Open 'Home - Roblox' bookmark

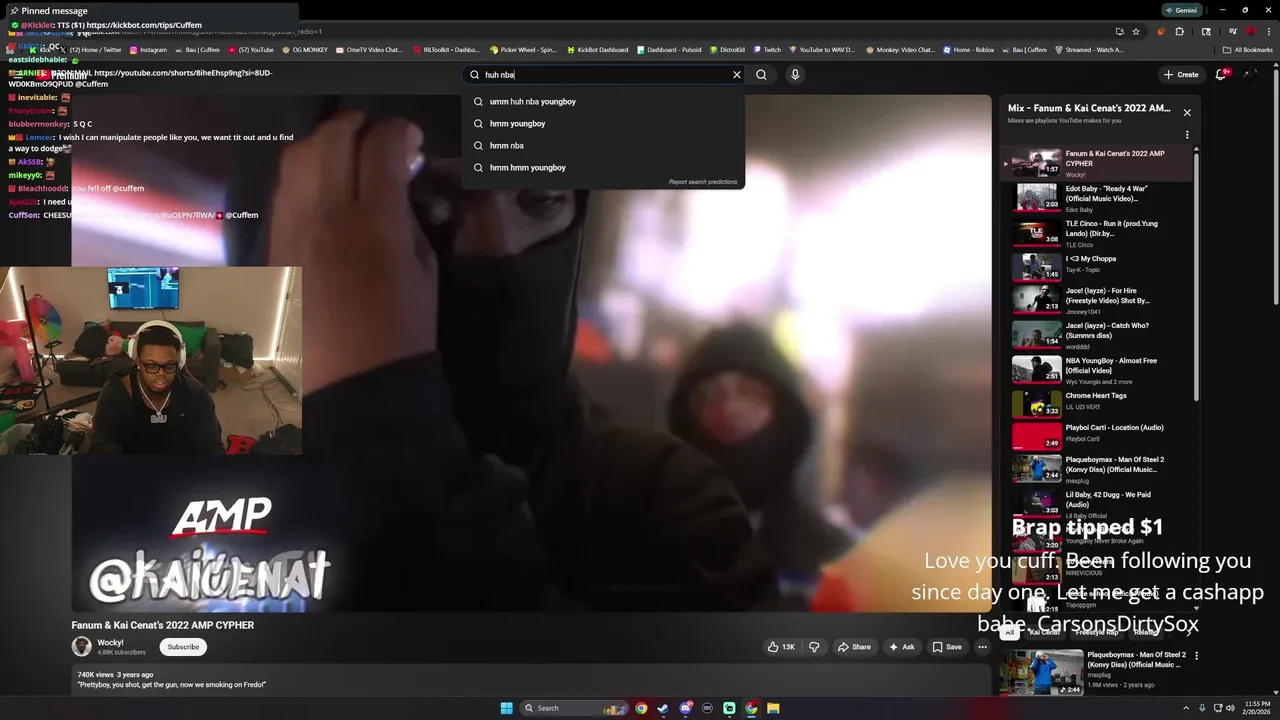969,50
